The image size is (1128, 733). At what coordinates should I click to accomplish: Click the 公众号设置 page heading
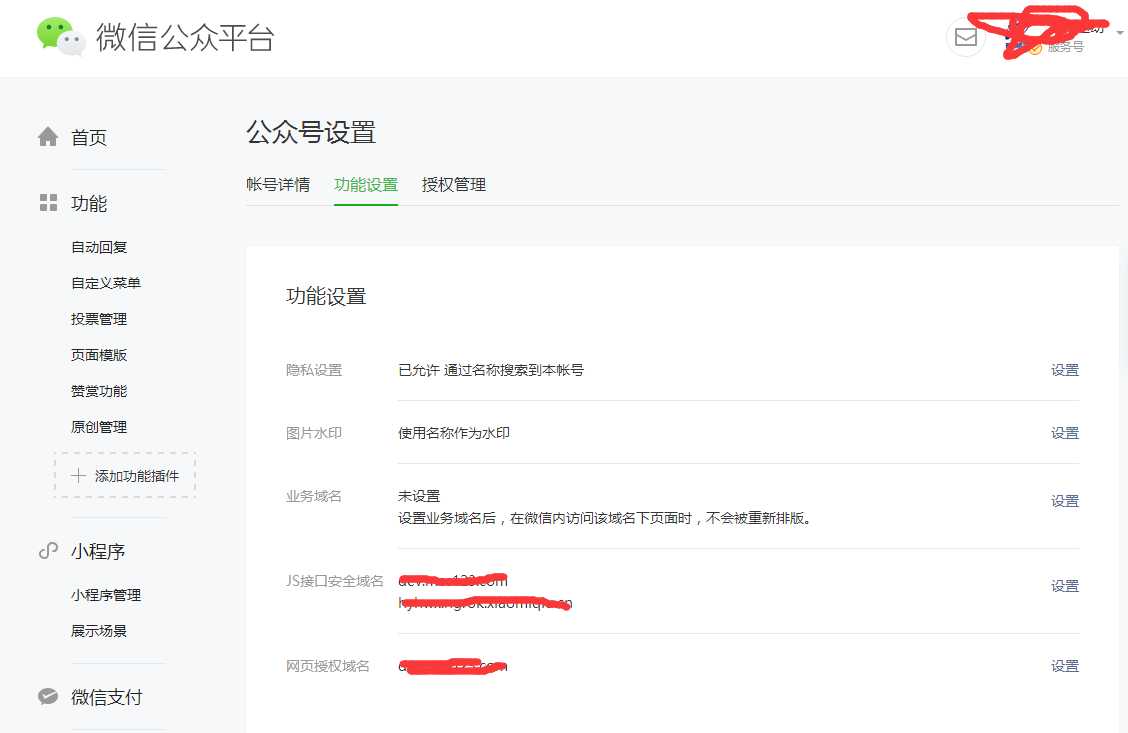pos(311,132)
